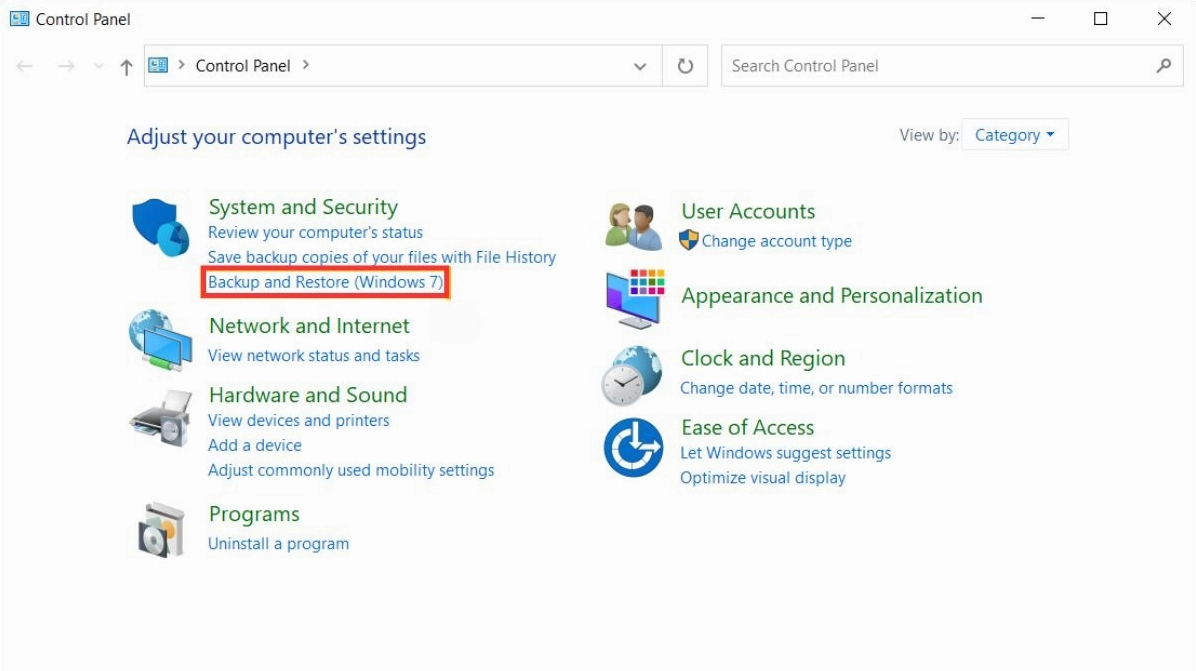Click the Programs disc icon
This screenshot has width=1196, height=671.
[x=163, y=527]
